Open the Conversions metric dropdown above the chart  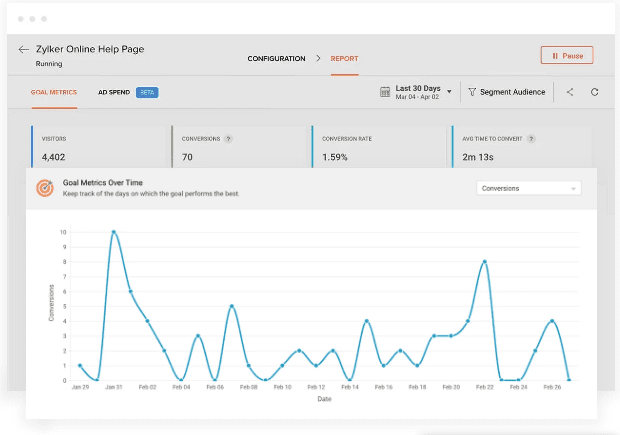click(x=529, y=188)
